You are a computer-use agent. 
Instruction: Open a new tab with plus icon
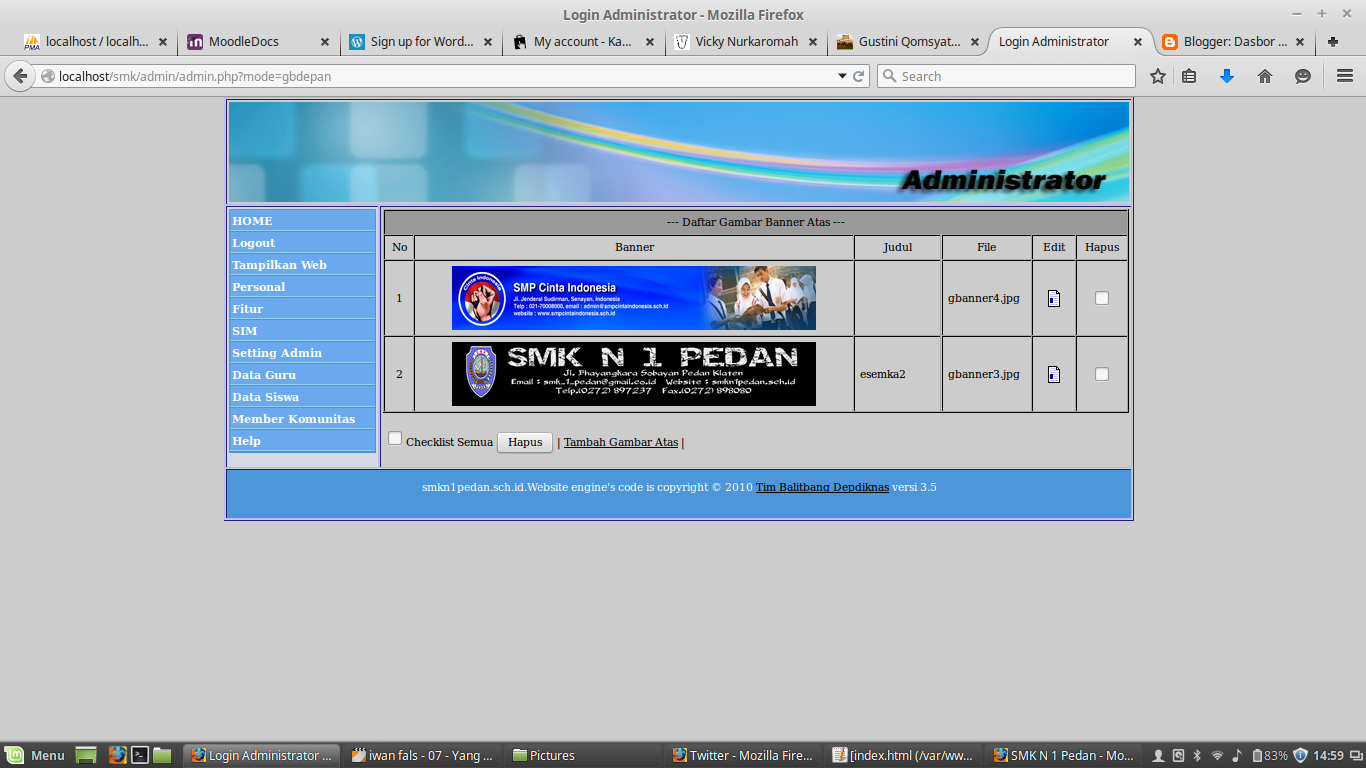pos(1333,42)
